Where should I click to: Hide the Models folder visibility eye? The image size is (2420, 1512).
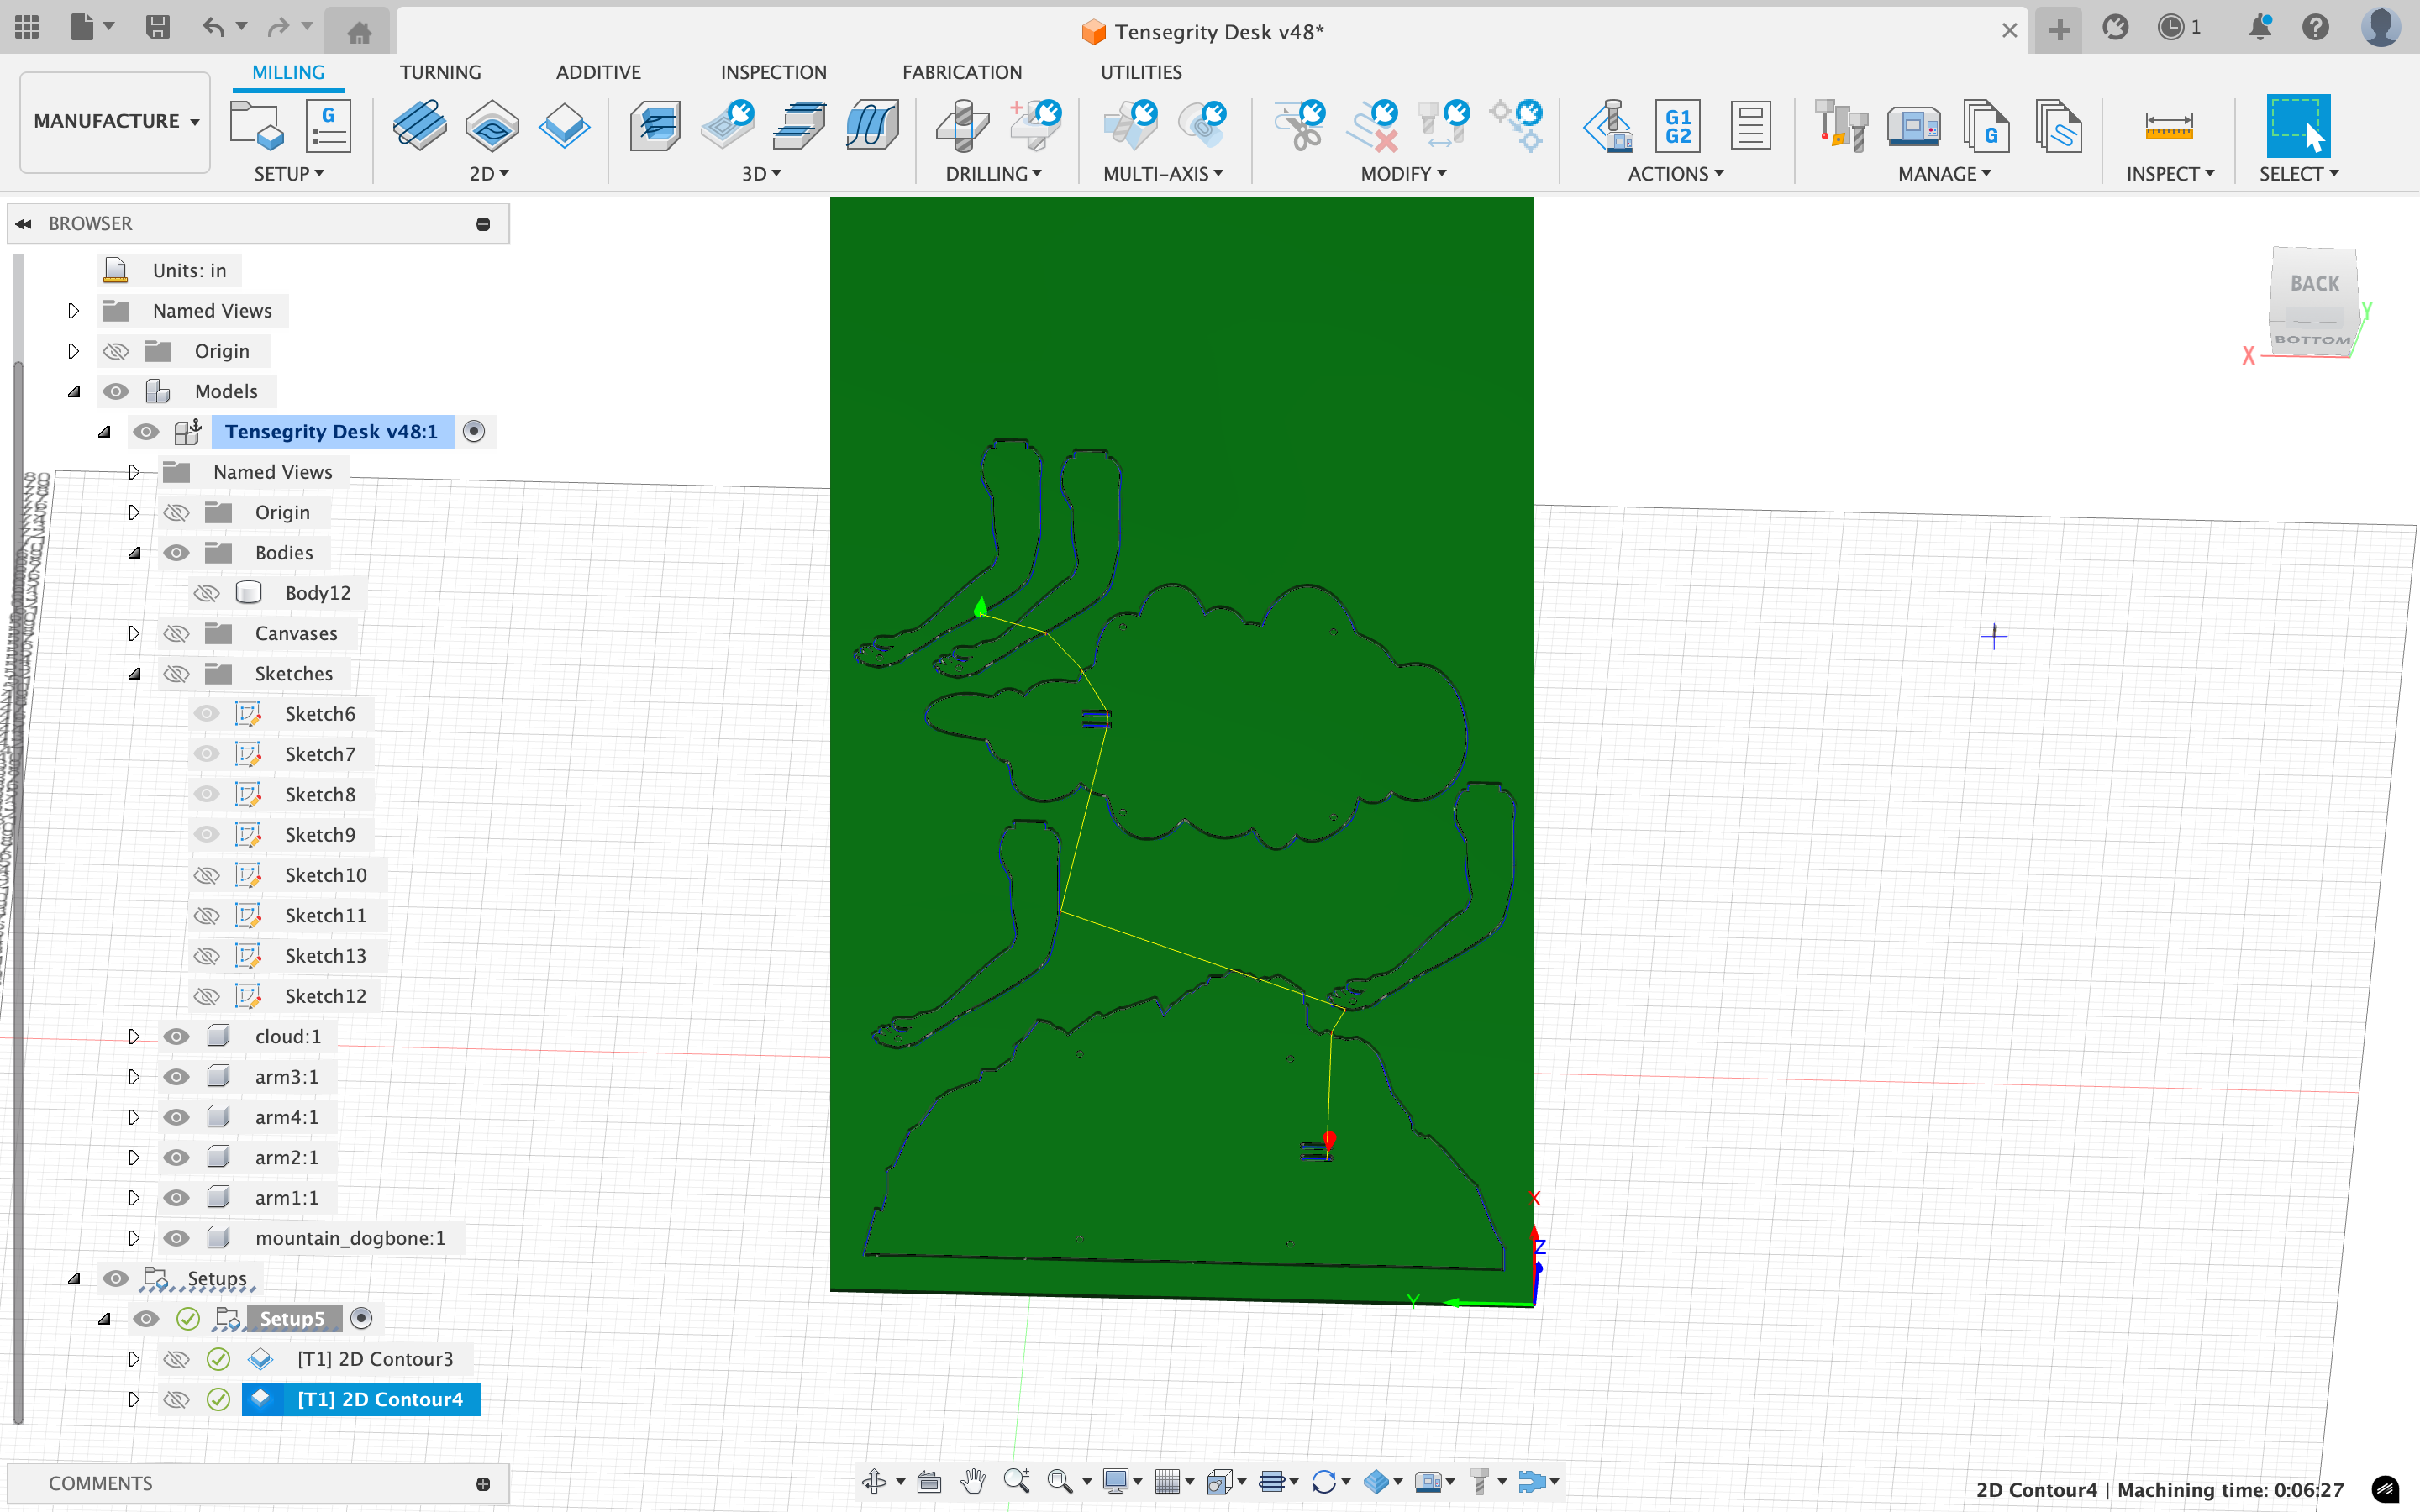(x=116, y=391)
